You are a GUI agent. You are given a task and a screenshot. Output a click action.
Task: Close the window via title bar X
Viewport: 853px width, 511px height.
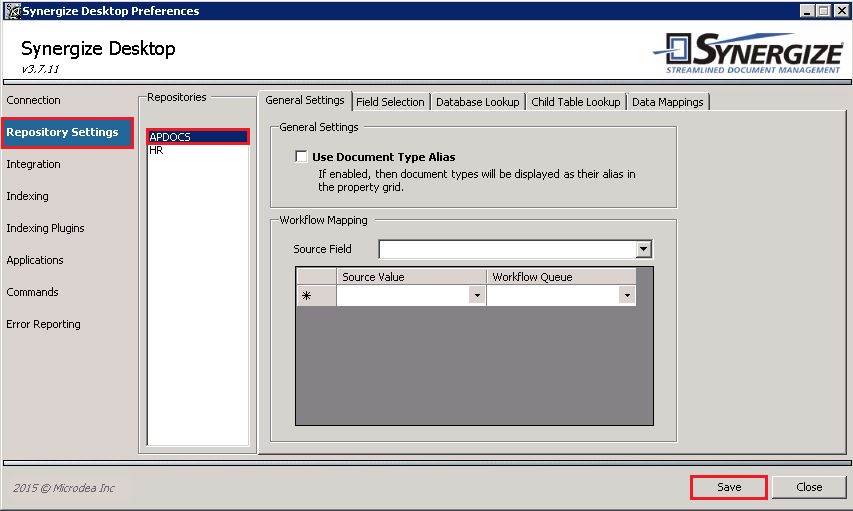pyautogui.click(x=840, y=10)
